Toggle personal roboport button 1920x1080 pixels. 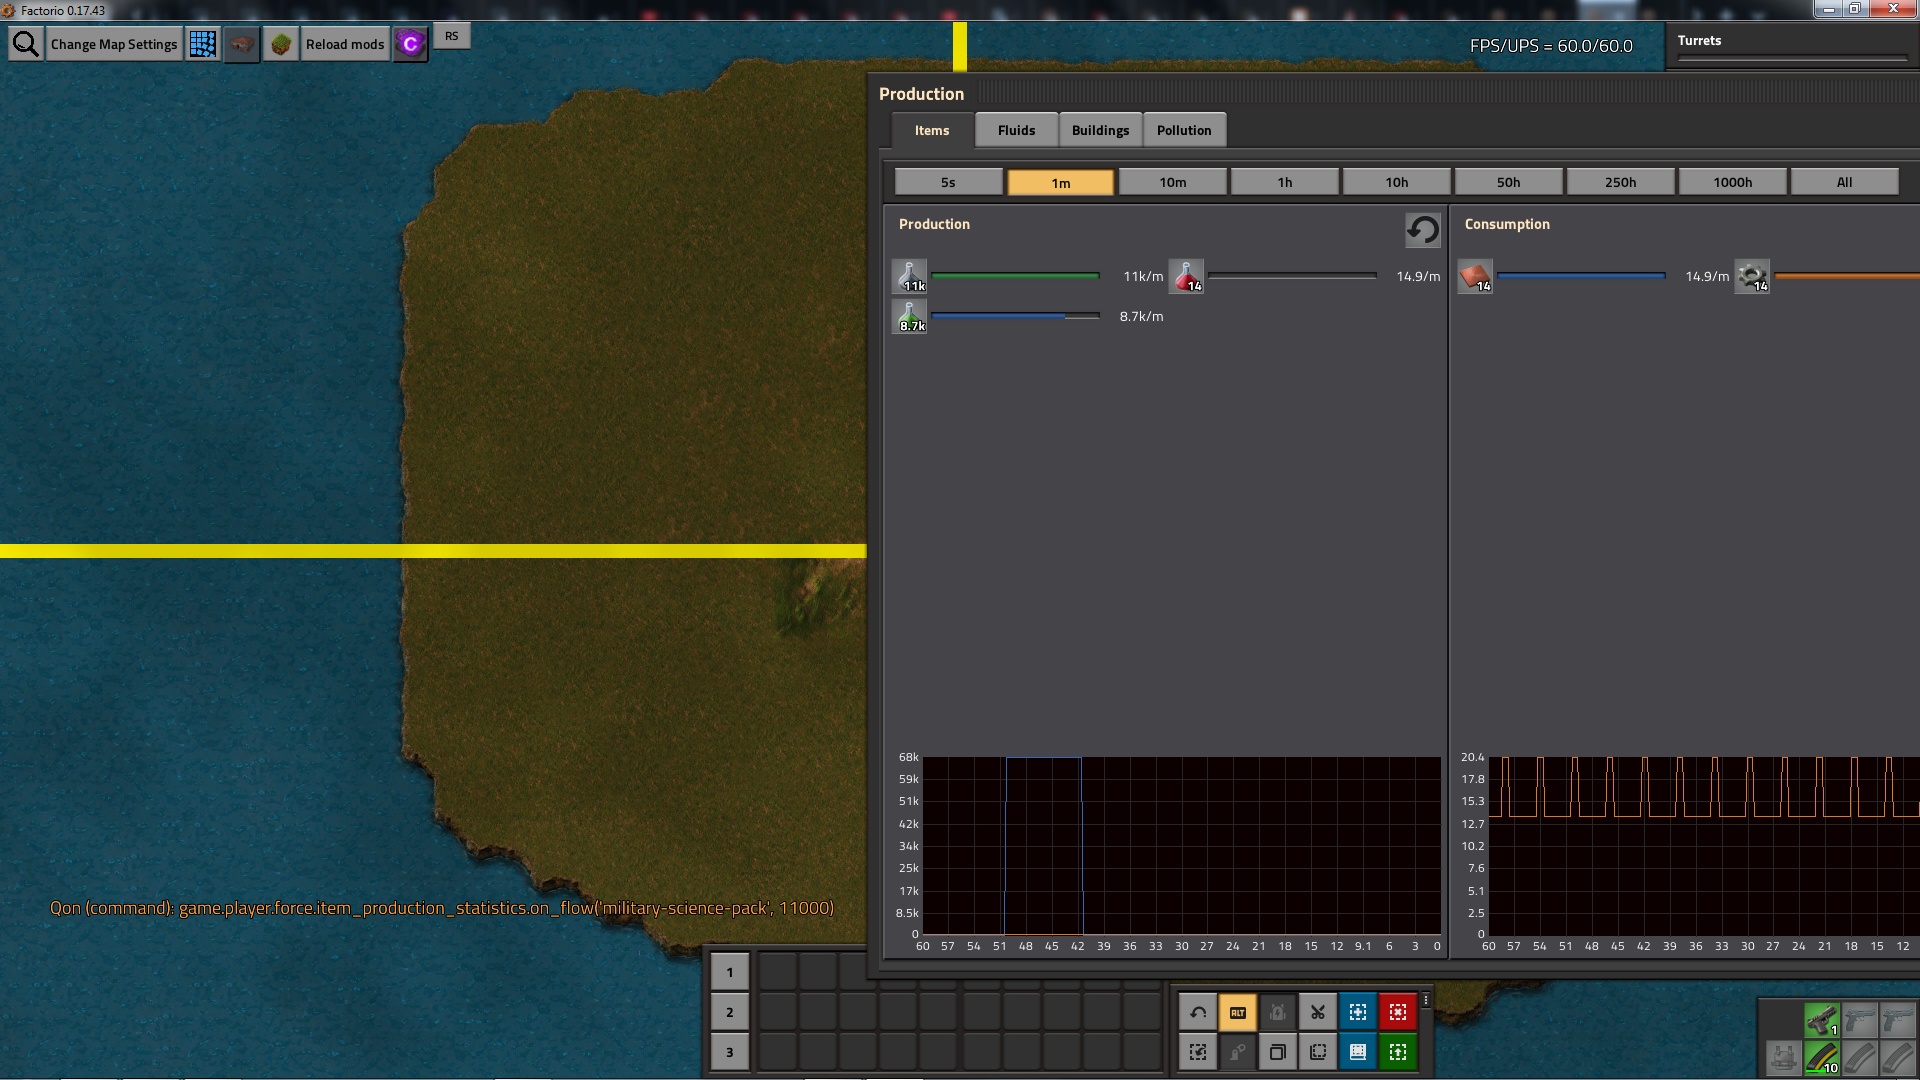(x=1278, y=1012)
